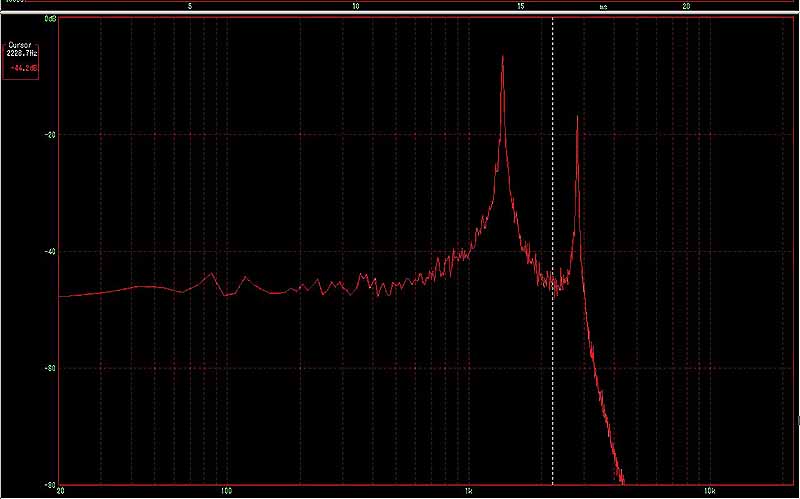
Task: Click the ms unit label on time ruler
Action: [603, 6]
